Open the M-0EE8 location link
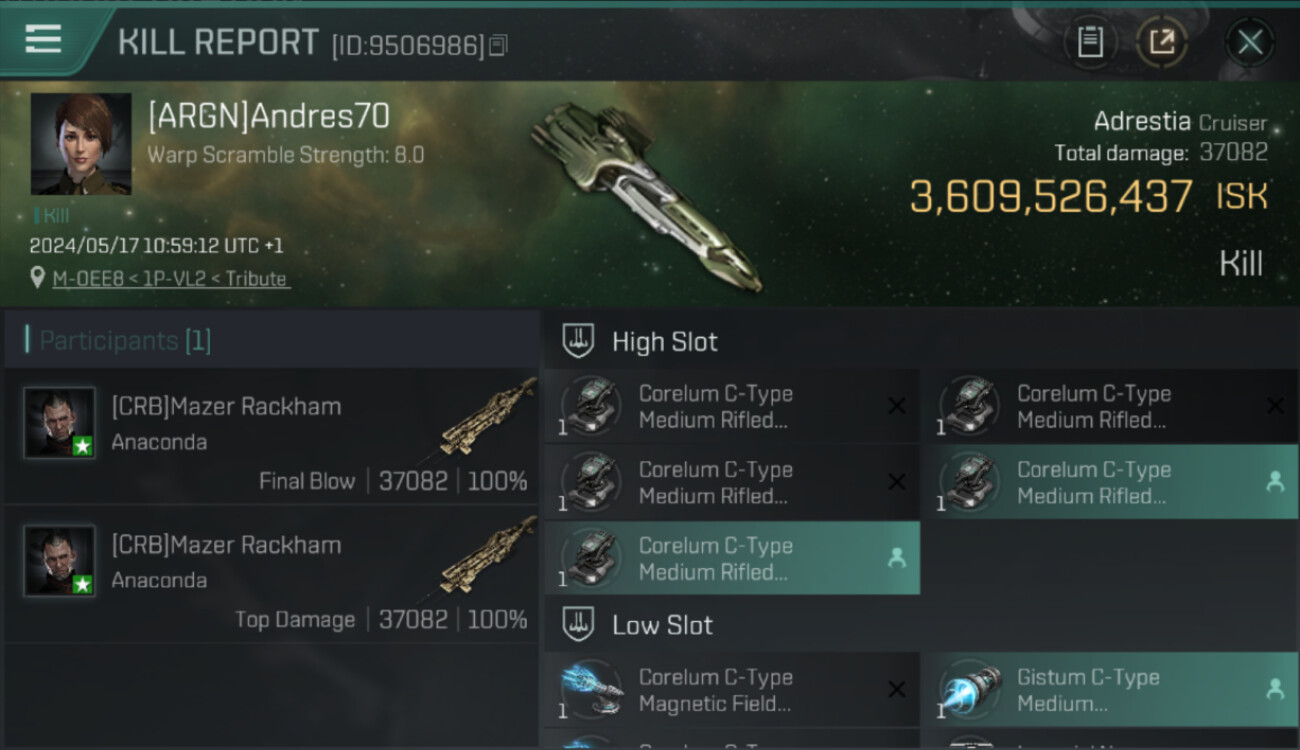 click(x=170, y=279)
